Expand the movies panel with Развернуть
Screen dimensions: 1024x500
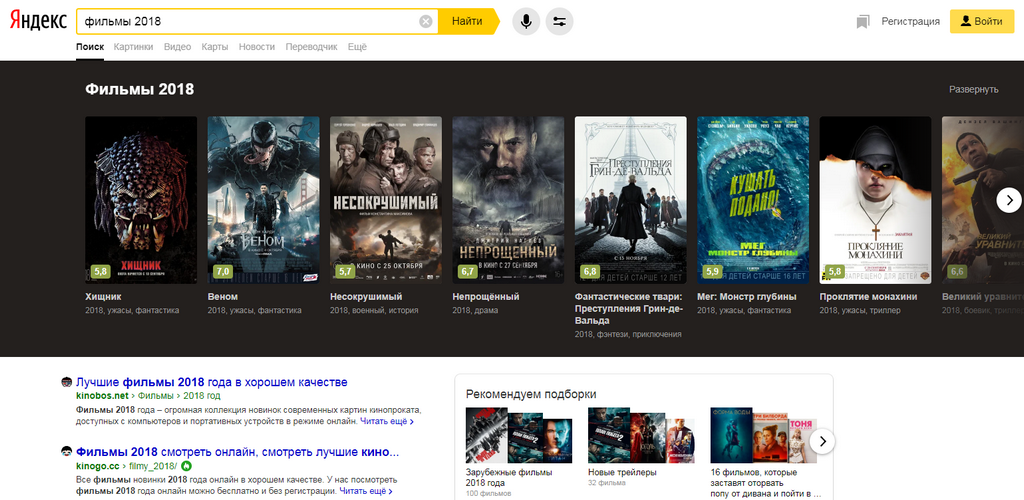(974, 89)
